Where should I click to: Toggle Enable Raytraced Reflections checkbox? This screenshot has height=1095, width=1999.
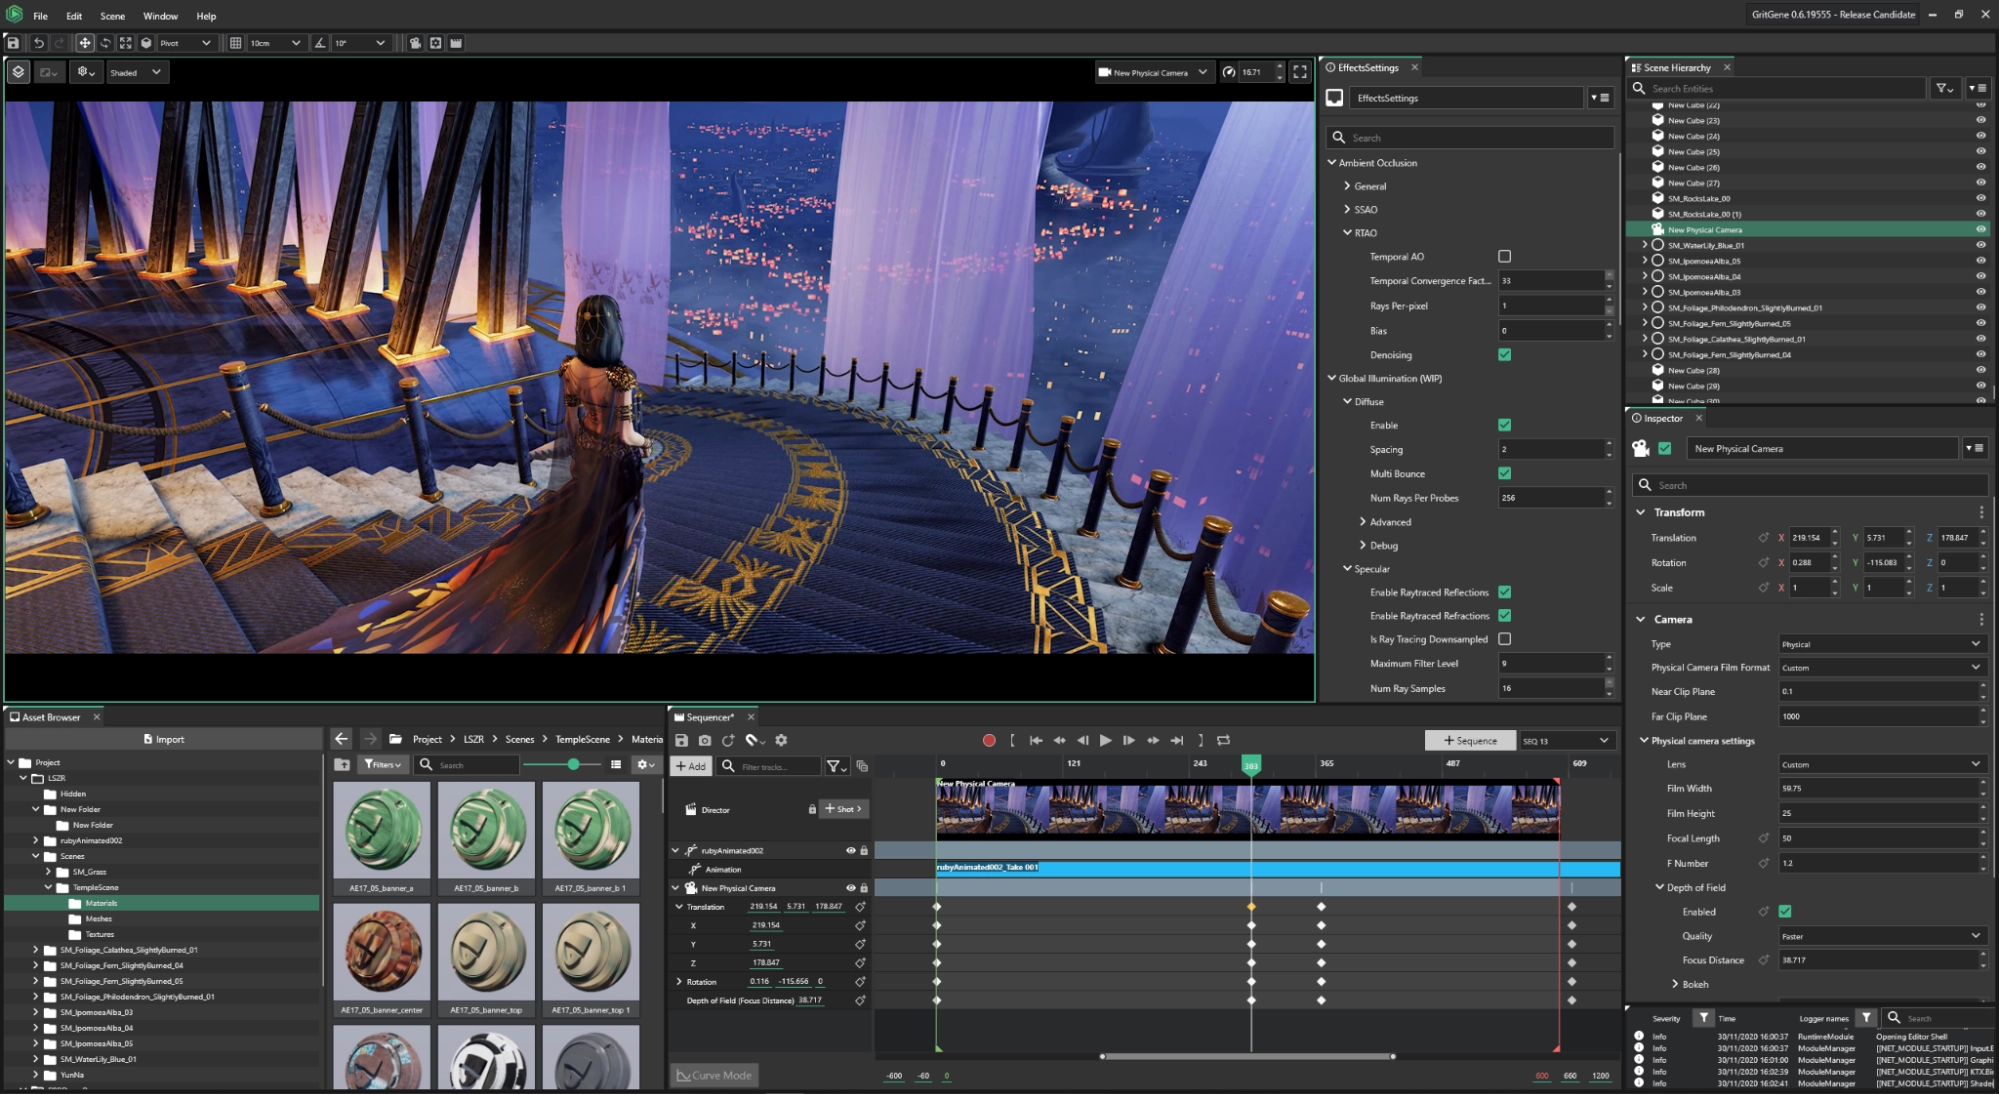pyautogui.click(x=1506, y=591)
